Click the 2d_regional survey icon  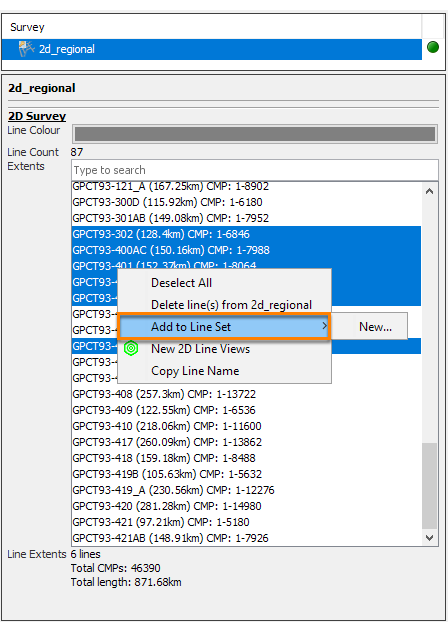tap(26, 49)
